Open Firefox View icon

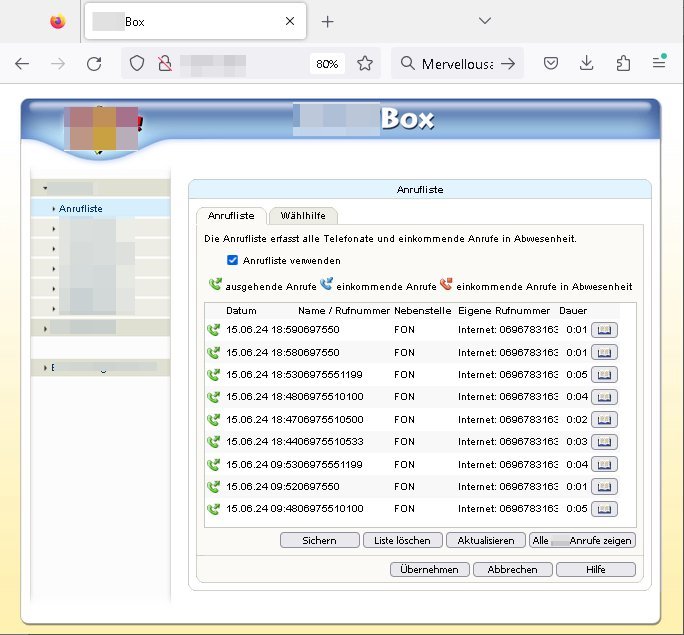pos(58,21)
